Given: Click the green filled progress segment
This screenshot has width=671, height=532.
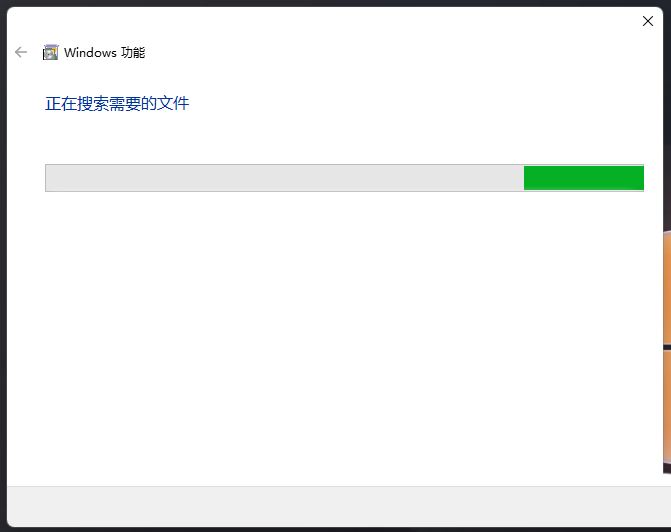Looking at the screenshot, I should (x=584, y=178).
